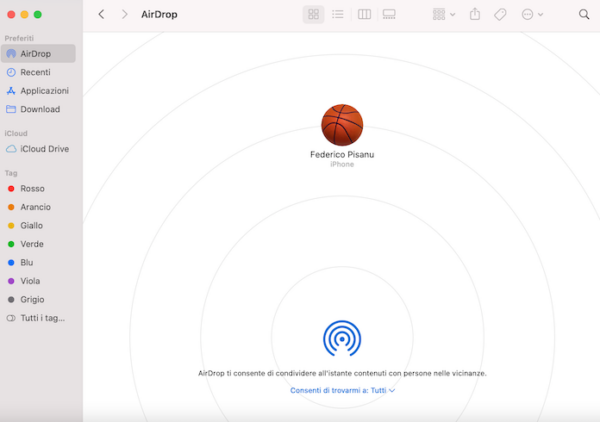This screenshot has width=600, height=422.
Task: Maximize window with the green button
Action: point(38,15)
